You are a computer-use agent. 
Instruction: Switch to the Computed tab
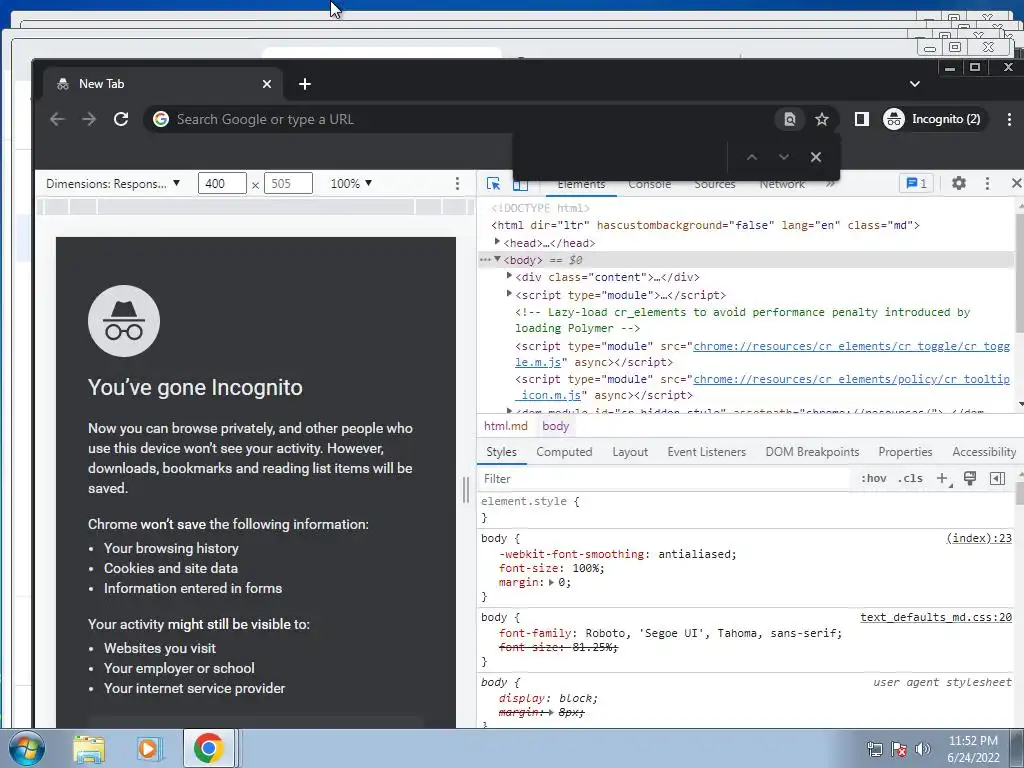click(x=564, y=452)
